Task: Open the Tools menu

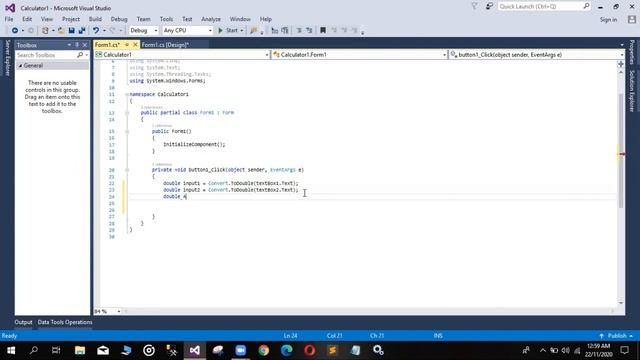Action: click(166, 19)
